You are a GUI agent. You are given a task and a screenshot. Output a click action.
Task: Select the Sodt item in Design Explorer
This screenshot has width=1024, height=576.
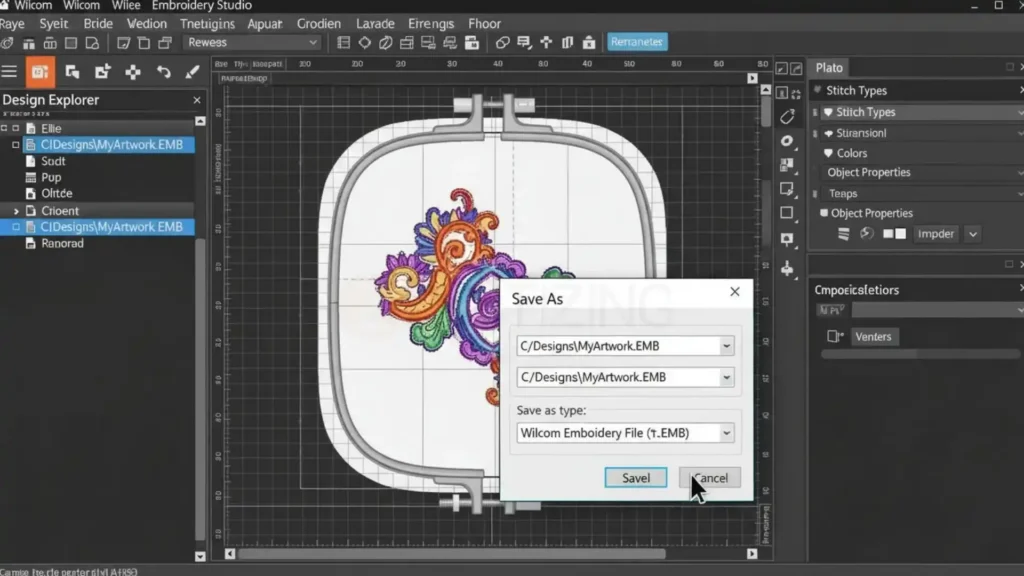click(53, 161)
